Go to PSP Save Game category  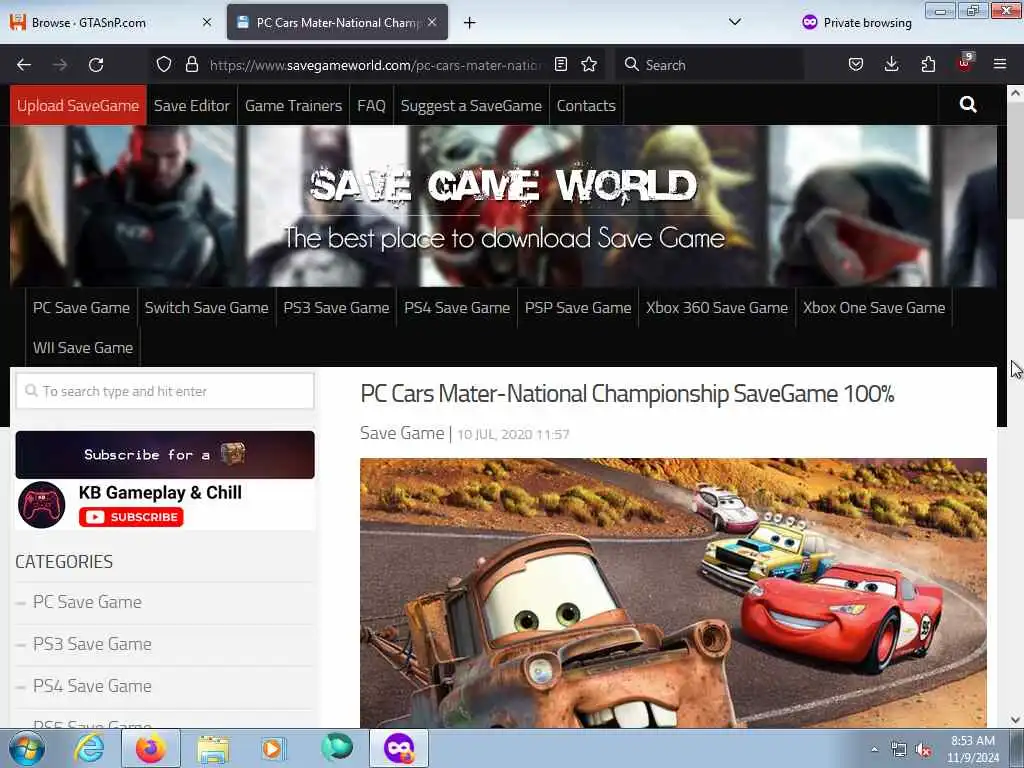click(578, 308)
